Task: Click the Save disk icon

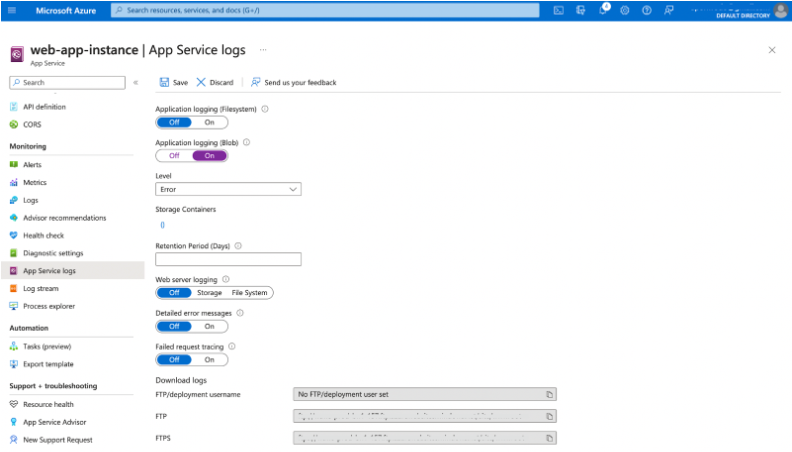Action: click(x=164, y=82)
